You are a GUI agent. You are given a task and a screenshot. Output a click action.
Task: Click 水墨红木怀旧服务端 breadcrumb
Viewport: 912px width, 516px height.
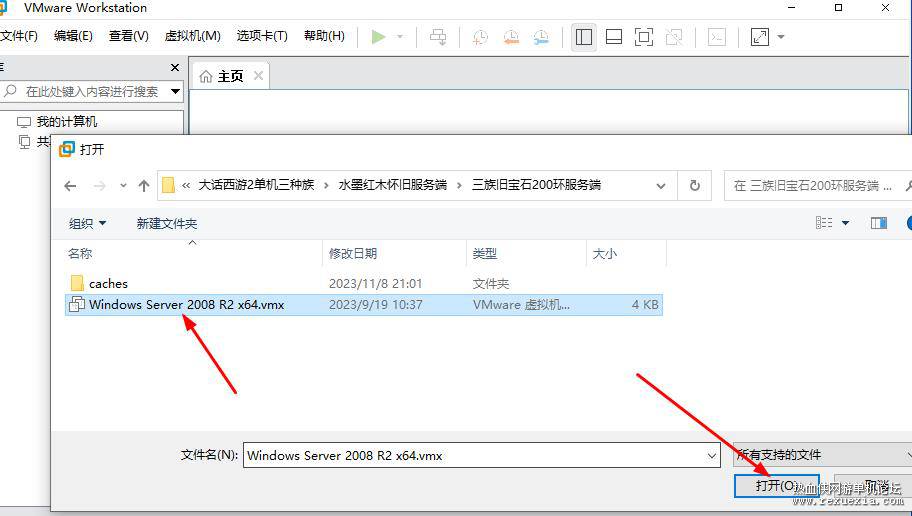coord(393,185)
